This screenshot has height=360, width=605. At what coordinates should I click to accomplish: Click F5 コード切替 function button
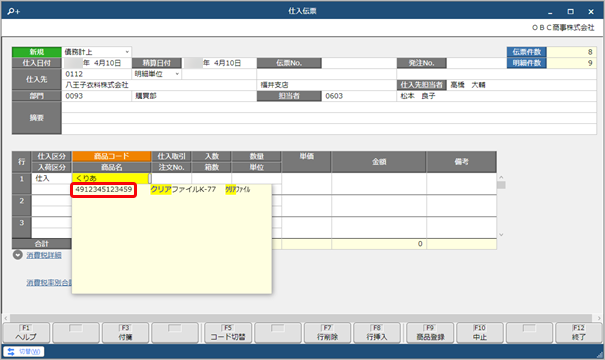click(228, 333)
